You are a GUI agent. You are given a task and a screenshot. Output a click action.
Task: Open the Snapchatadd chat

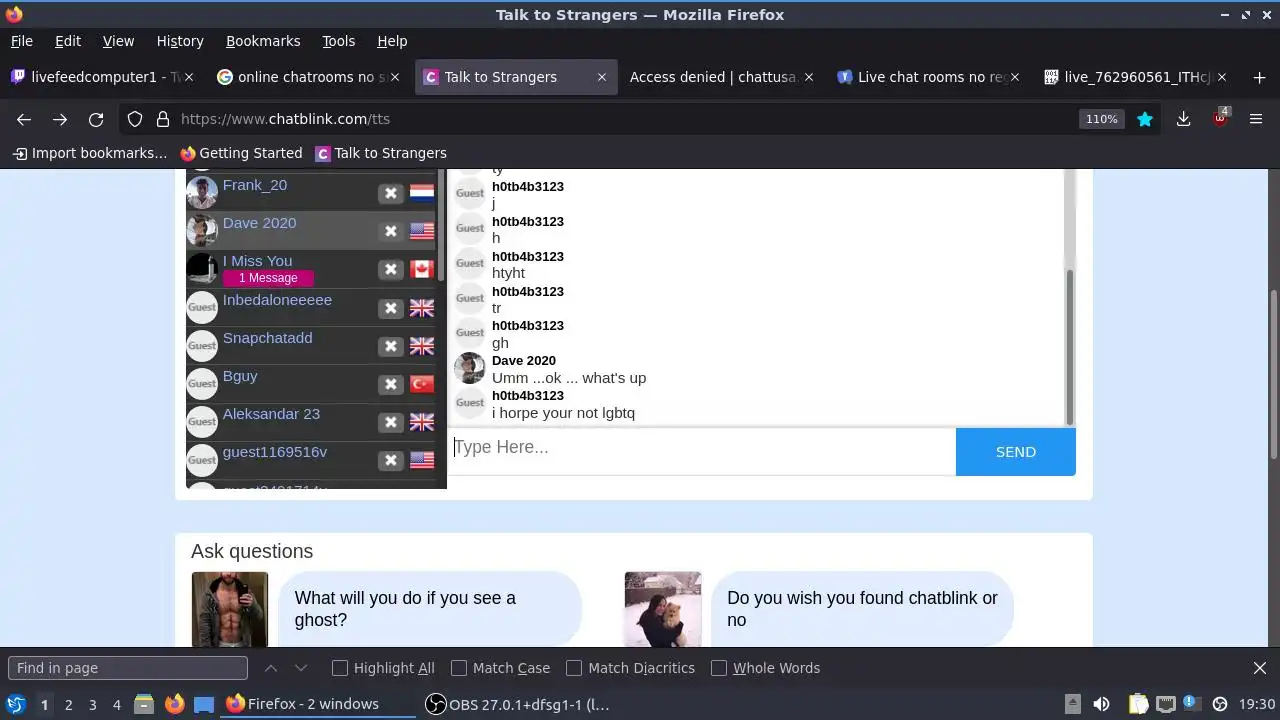click(267, 338)
